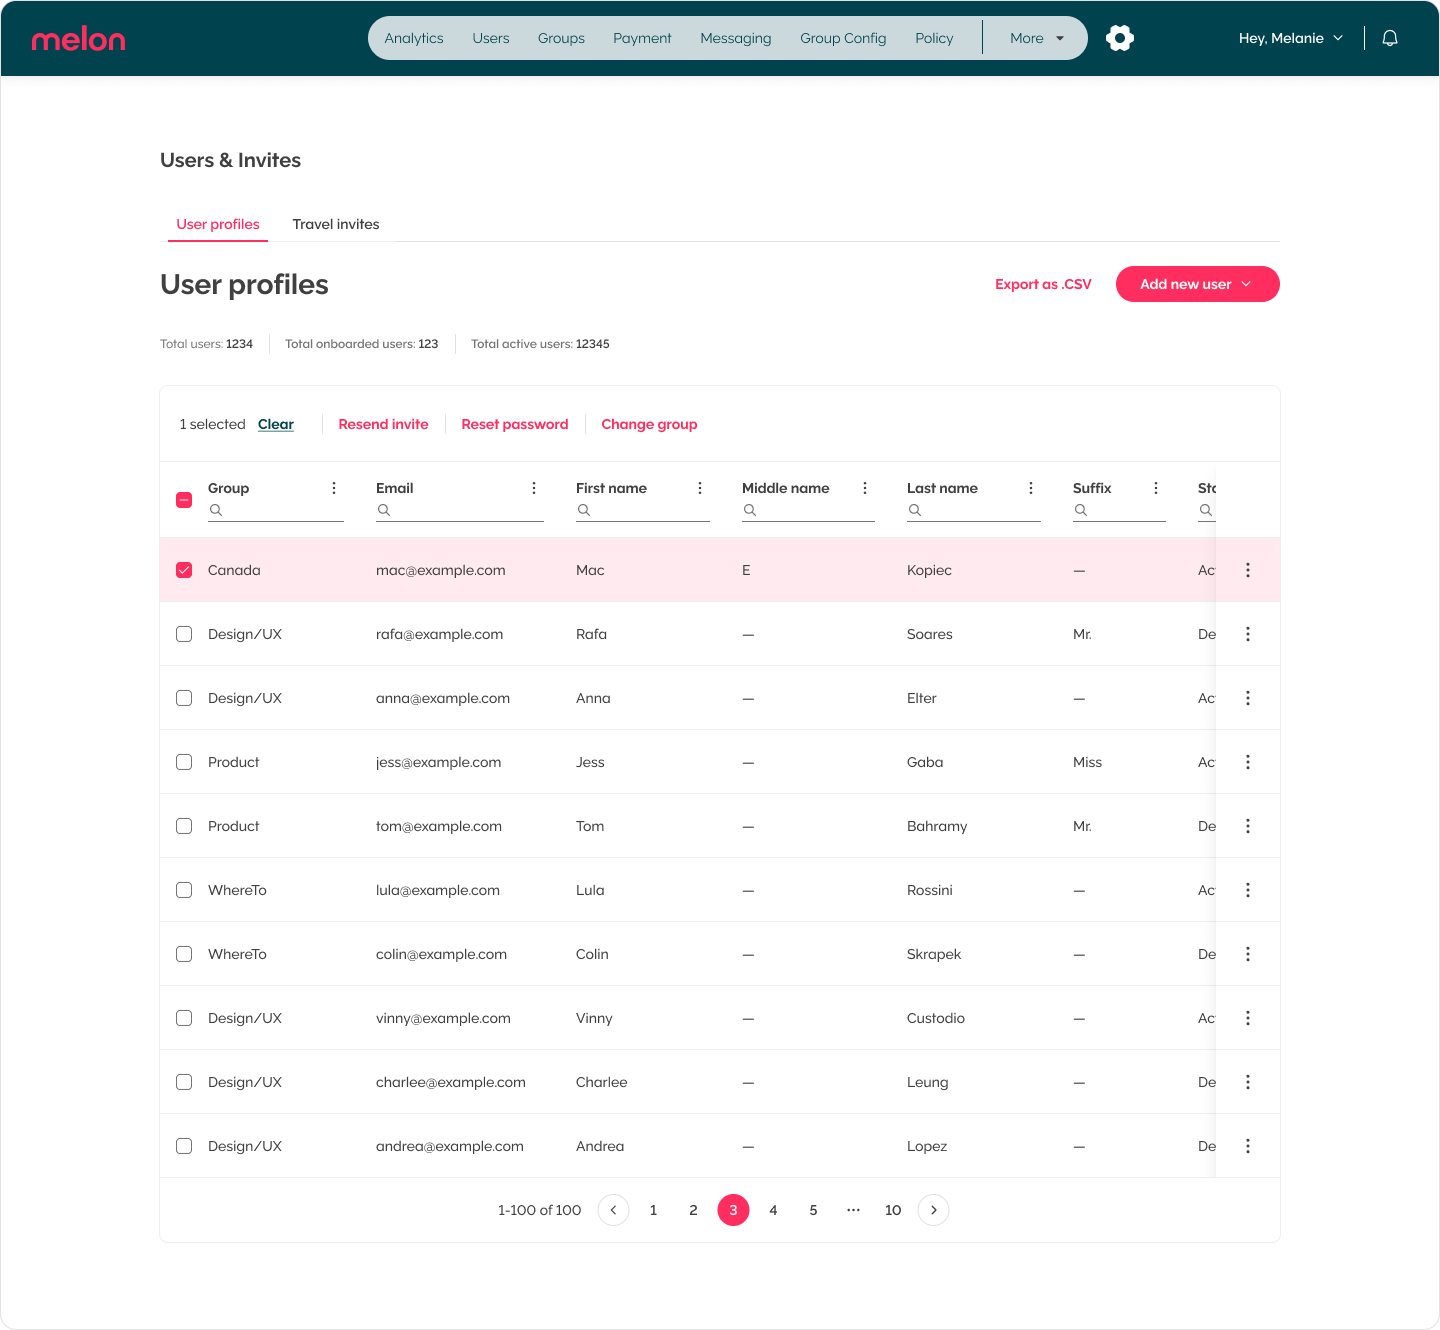Open notifications via the bell icon
The image size is (1440, 1330).
point(1390,38)
